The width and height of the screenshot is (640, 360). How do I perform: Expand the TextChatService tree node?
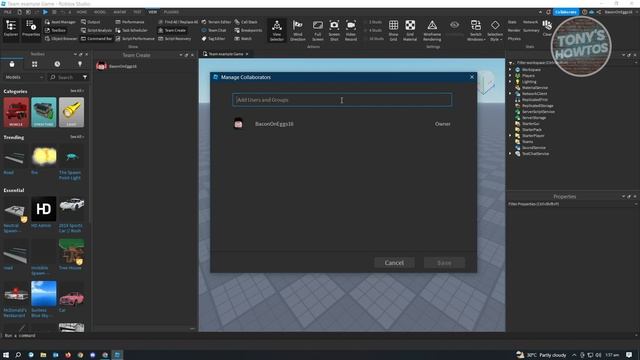[510, 153]
